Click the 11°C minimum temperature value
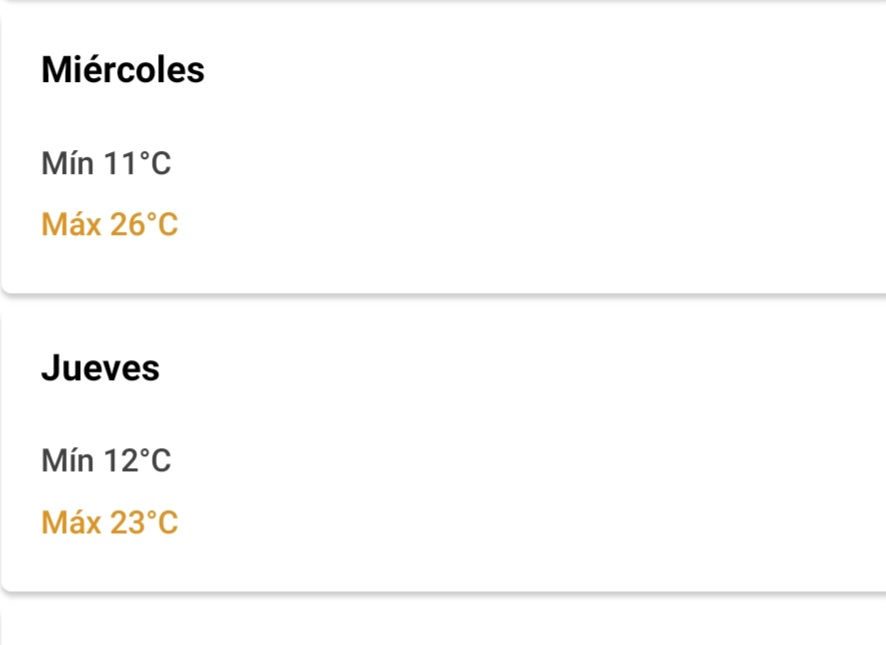 [137, 163]
